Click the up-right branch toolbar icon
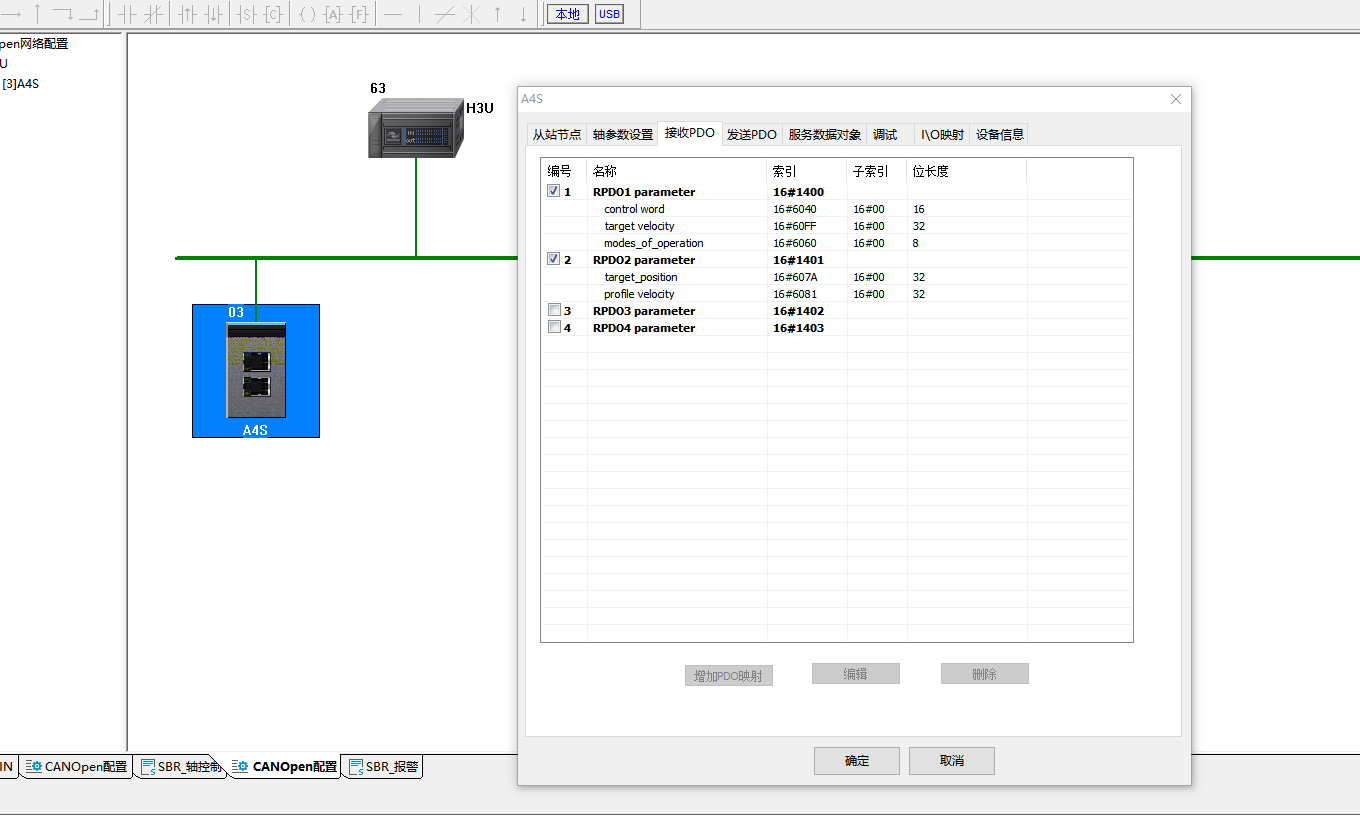Image resolution: width=1360 pixels, height=821 pixels. point(89,14)
